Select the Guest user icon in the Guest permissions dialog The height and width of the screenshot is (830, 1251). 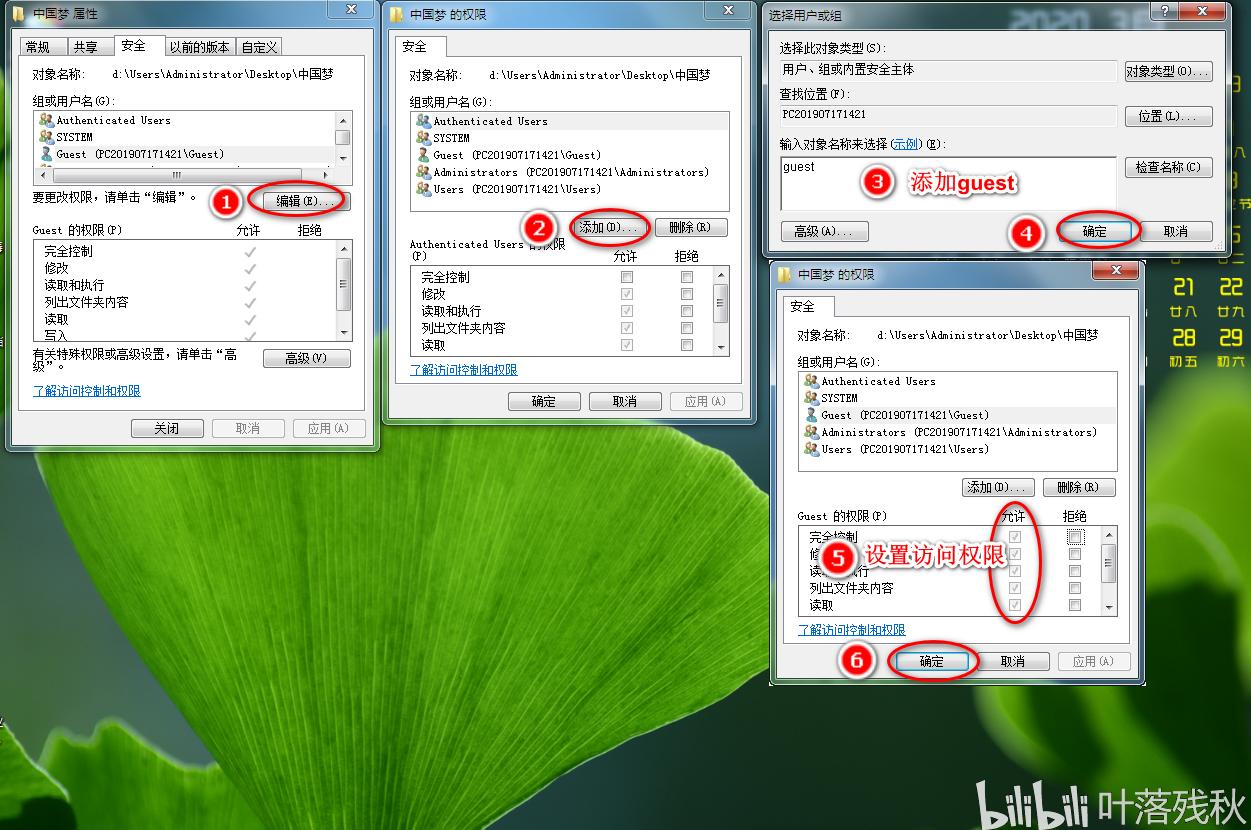(x=810, y=415)
